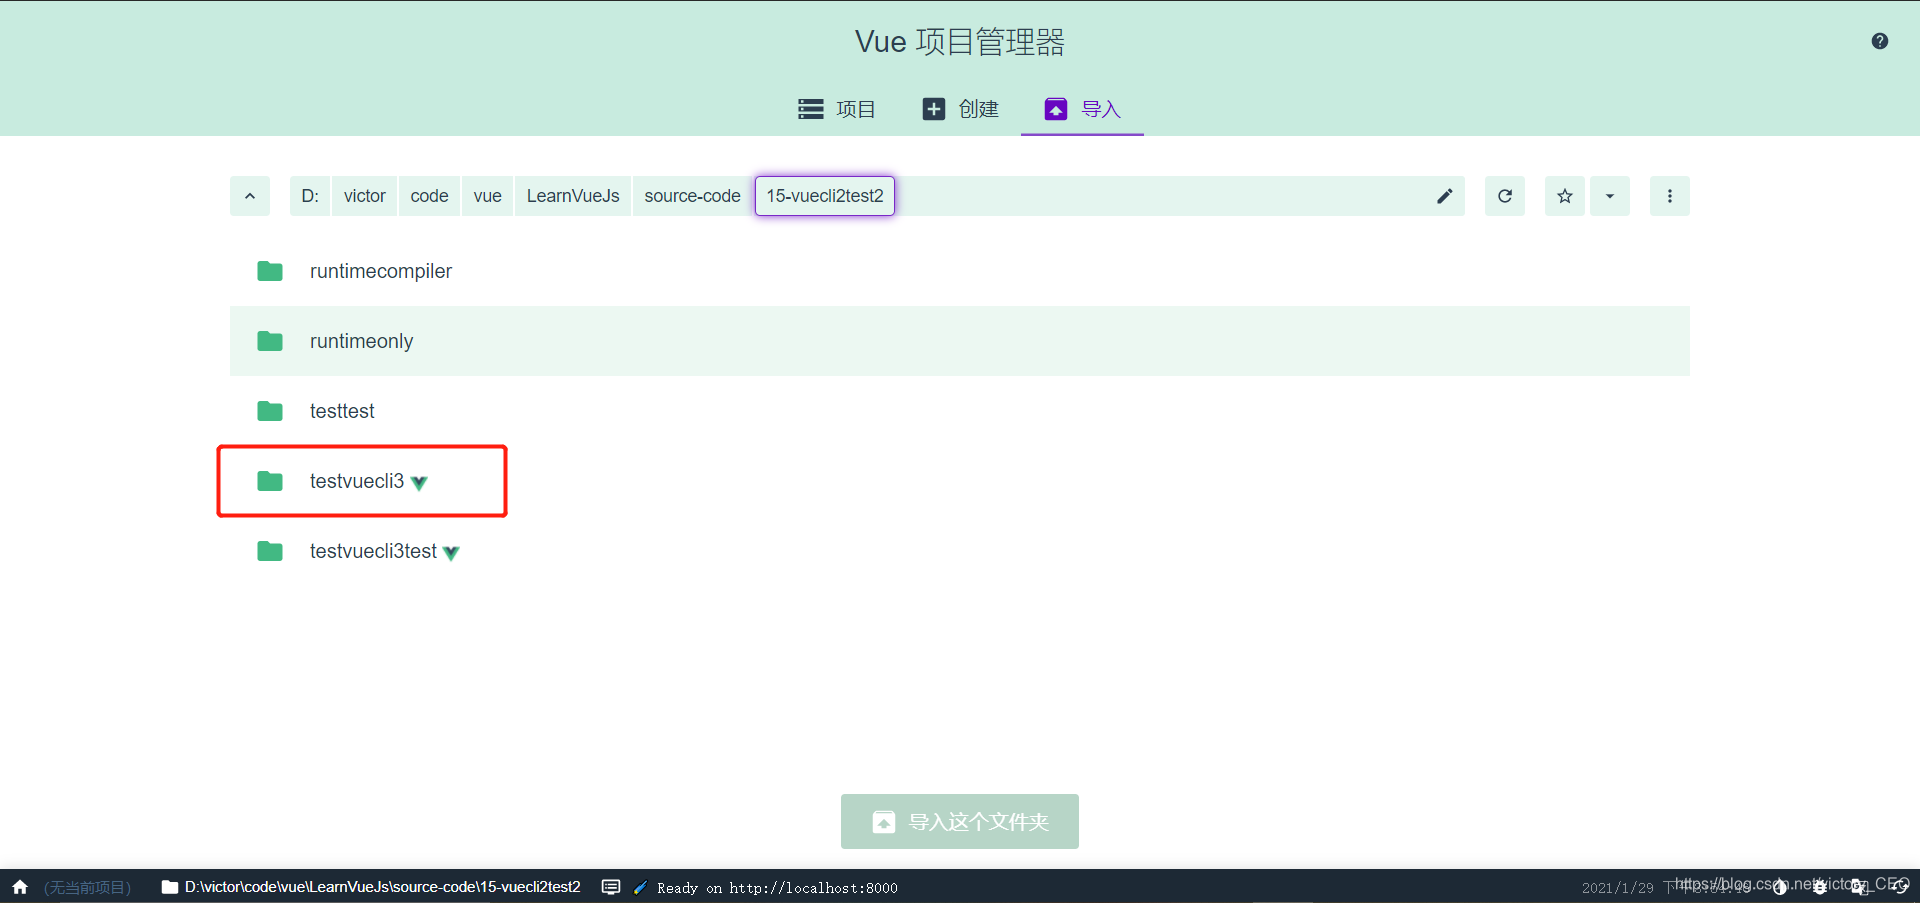Refresh the folder listing

pos(1505,196)
